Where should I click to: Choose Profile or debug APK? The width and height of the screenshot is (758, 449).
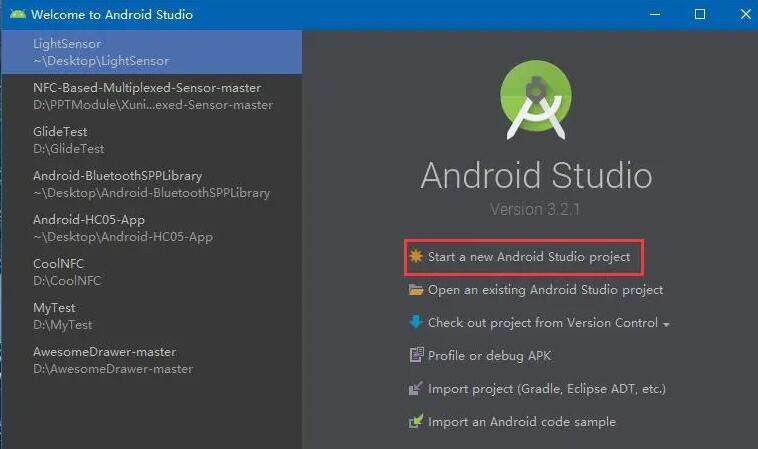tap(489, 356)
